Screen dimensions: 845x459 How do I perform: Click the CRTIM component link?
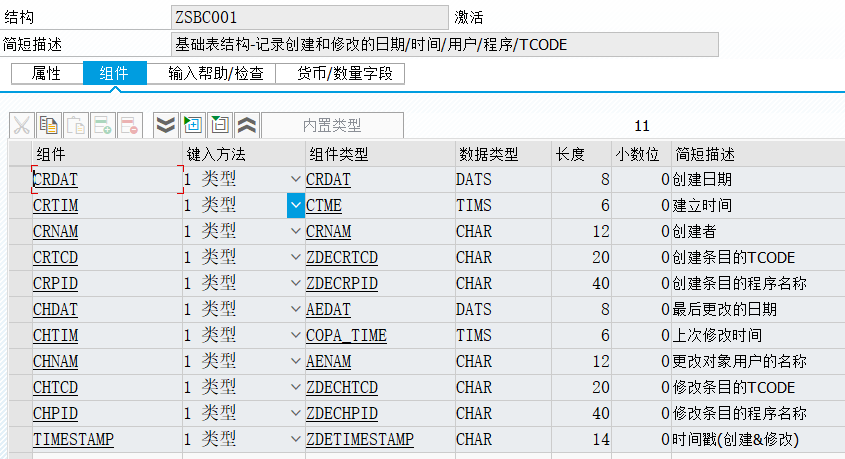pyautogui.click(x=56, y=205)
